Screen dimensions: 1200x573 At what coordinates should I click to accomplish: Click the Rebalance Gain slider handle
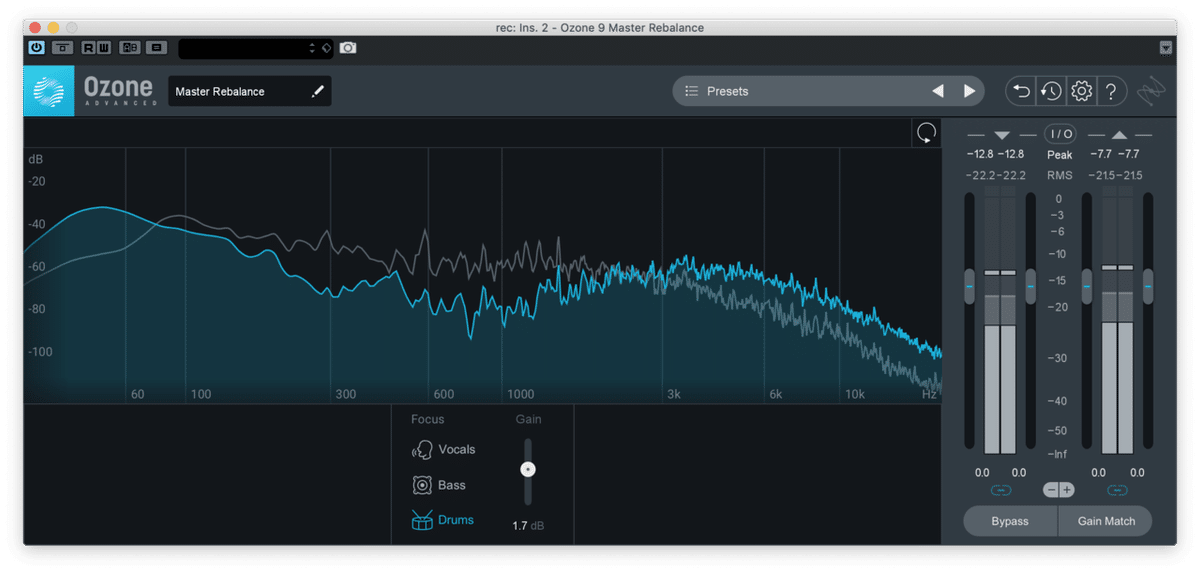[x=529, y=469]
